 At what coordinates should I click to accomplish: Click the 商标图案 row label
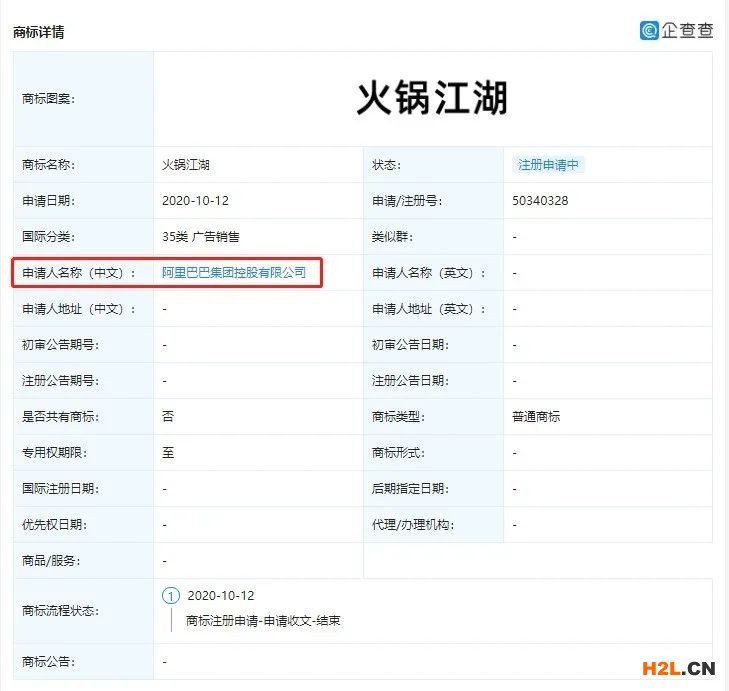pos(48,98)
